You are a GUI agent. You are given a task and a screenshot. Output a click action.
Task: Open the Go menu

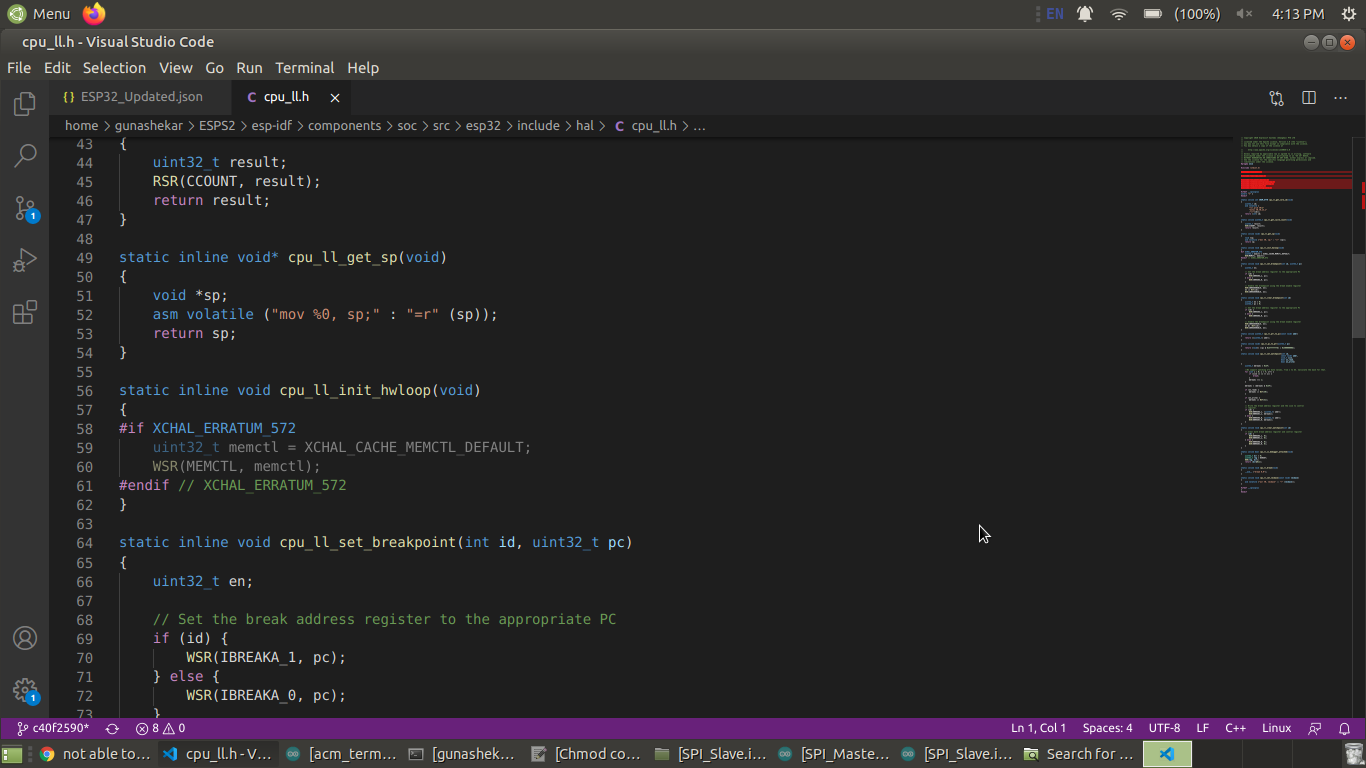pos(214,68)
